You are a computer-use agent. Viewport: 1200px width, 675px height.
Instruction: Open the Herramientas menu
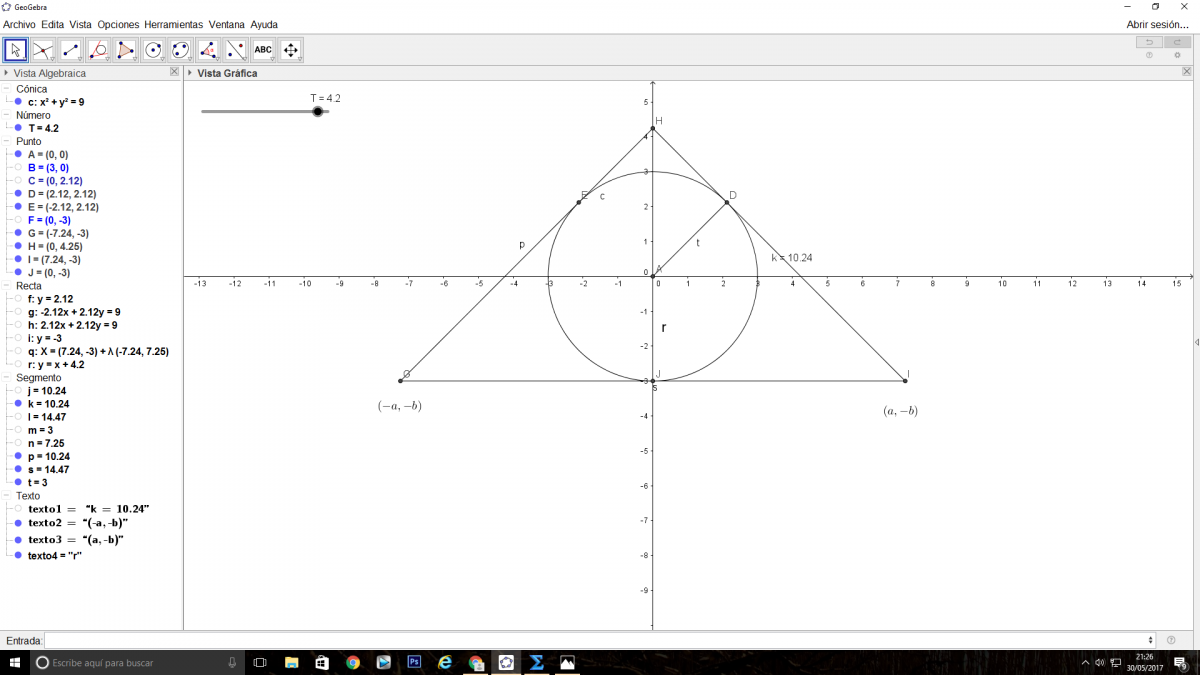[x=173, y=24]
